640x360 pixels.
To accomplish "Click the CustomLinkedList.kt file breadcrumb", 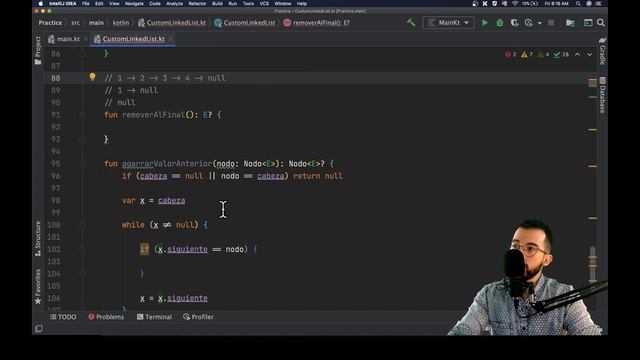I will (x=172, y=23).
